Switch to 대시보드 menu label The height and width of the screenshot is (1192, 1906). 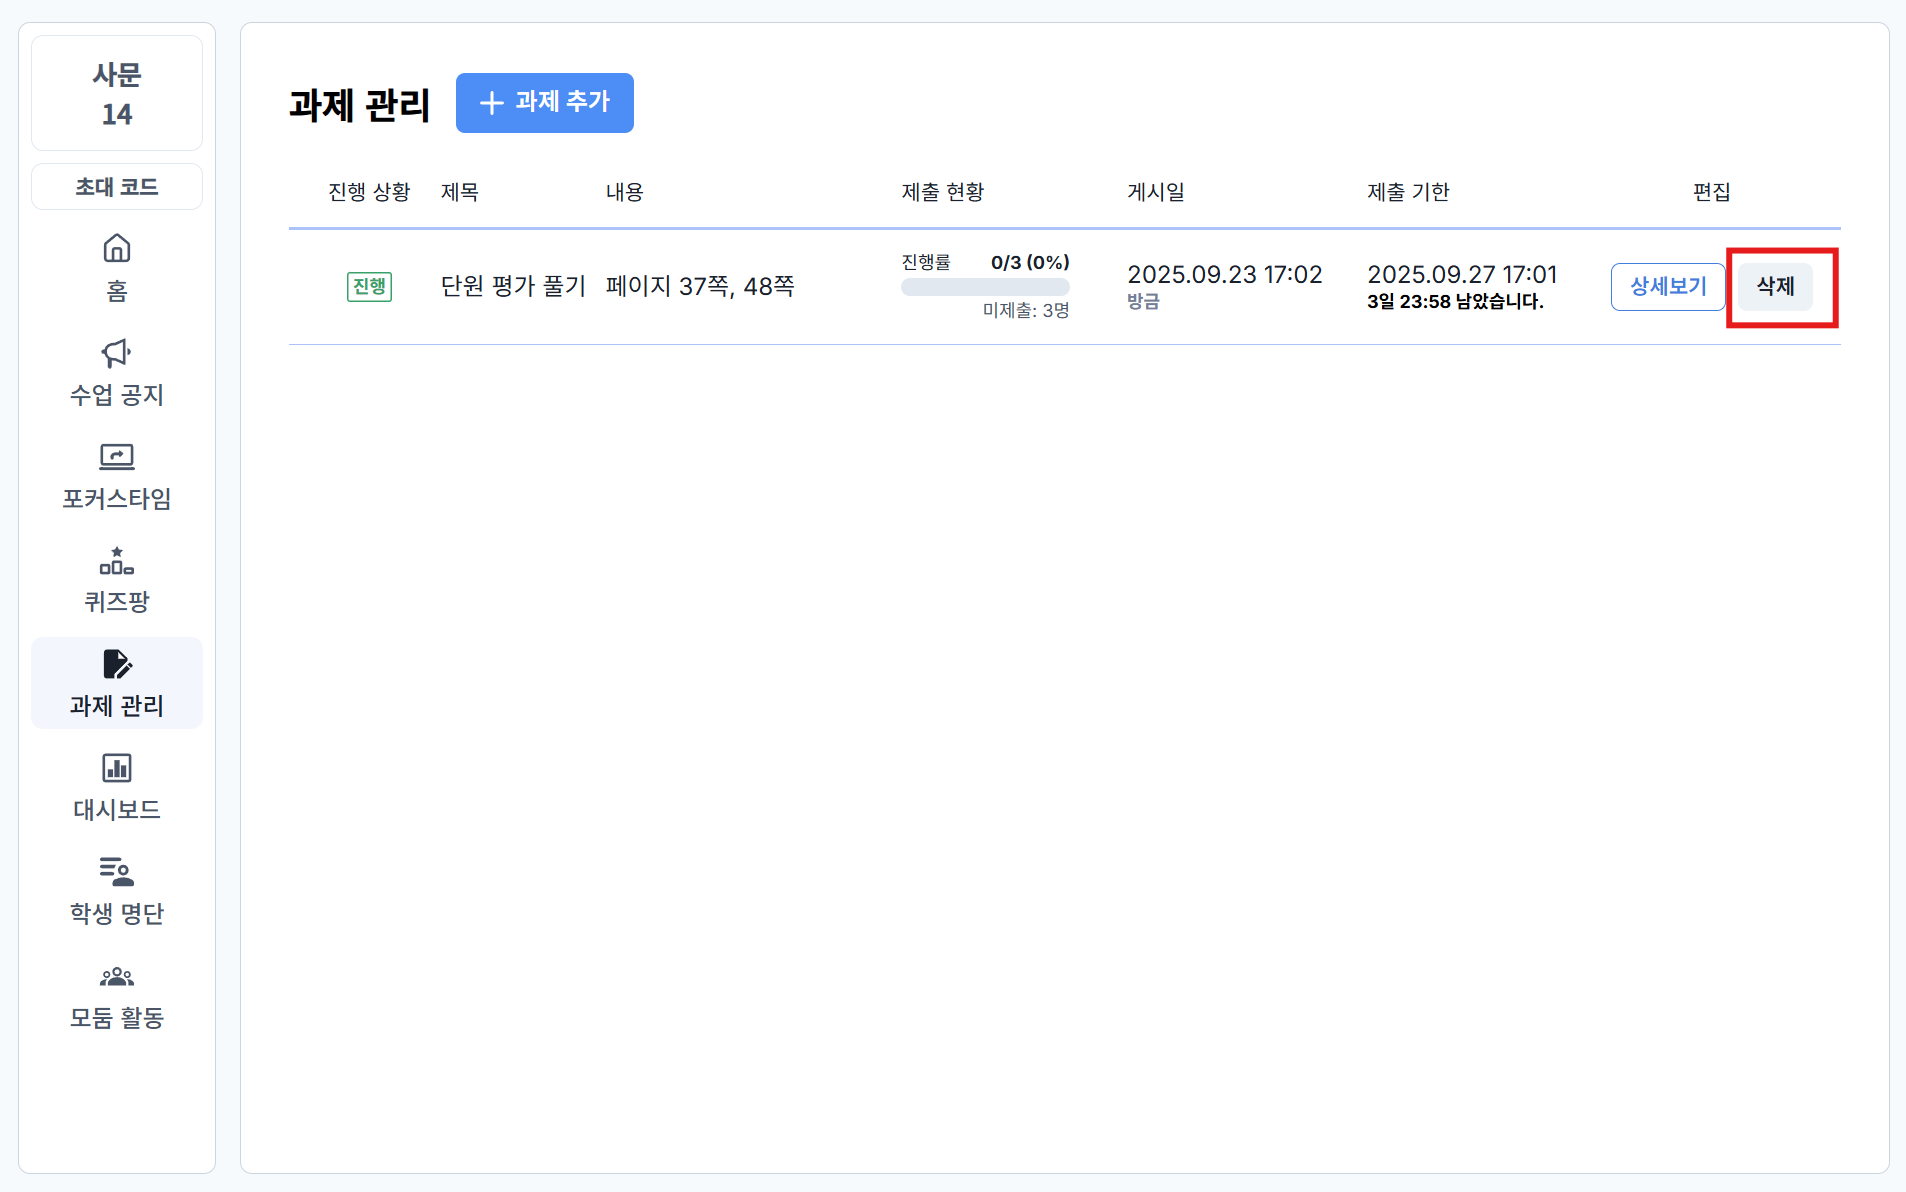117,810
